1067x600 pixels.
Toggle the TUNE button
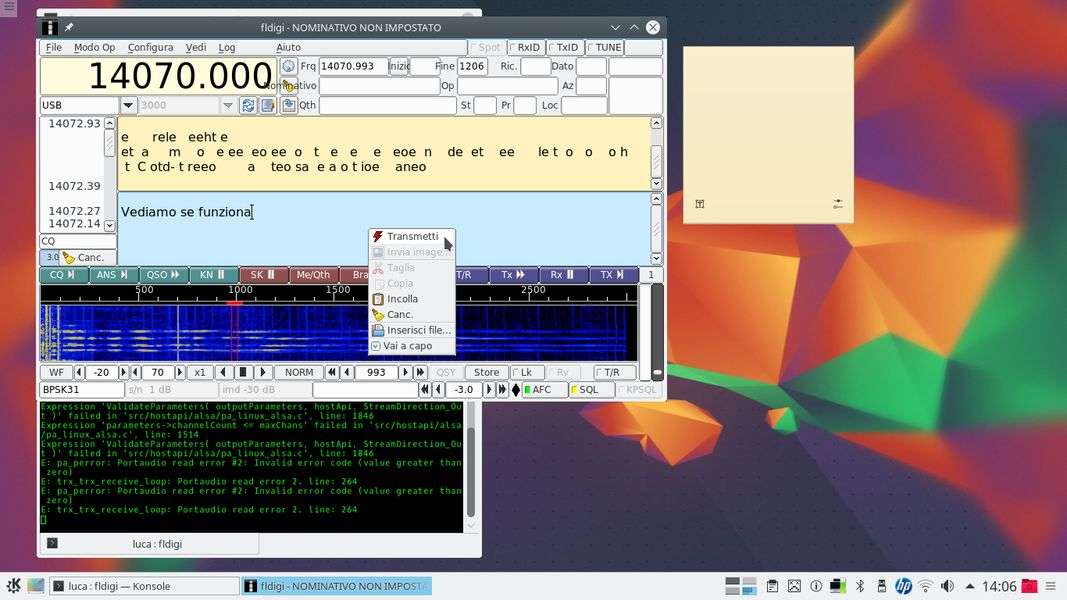[604, 47]
